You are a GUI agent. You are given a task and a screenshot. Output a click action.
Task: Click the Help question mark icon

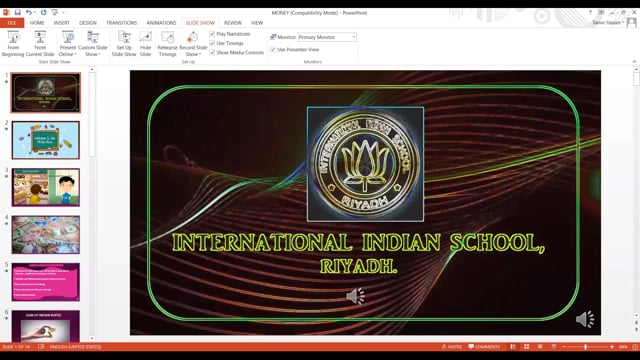(590, 13)
